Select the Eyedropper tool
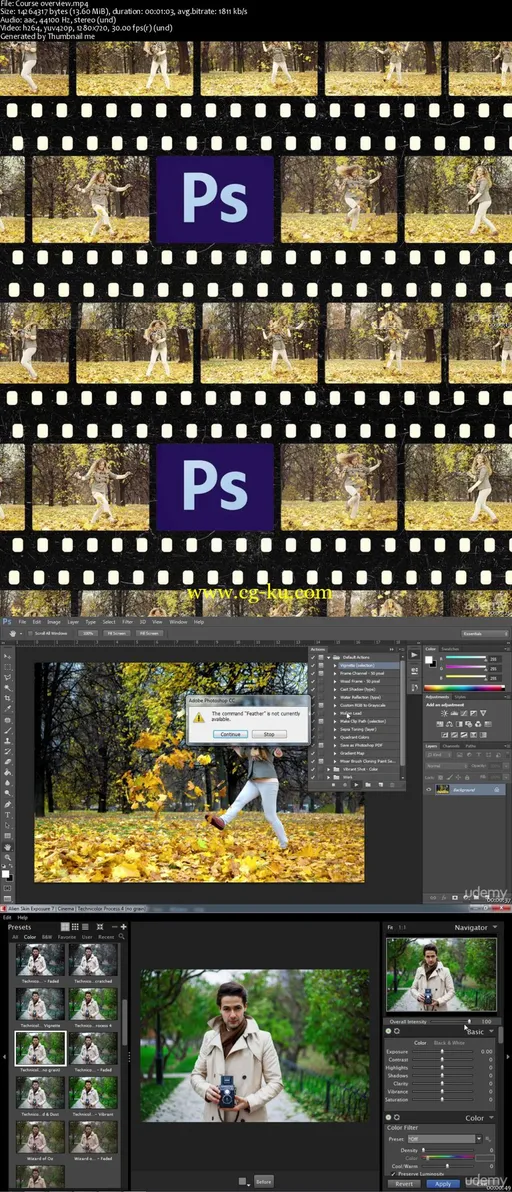The height and width of the screenshot is (1192, 512). coord(8,709)
